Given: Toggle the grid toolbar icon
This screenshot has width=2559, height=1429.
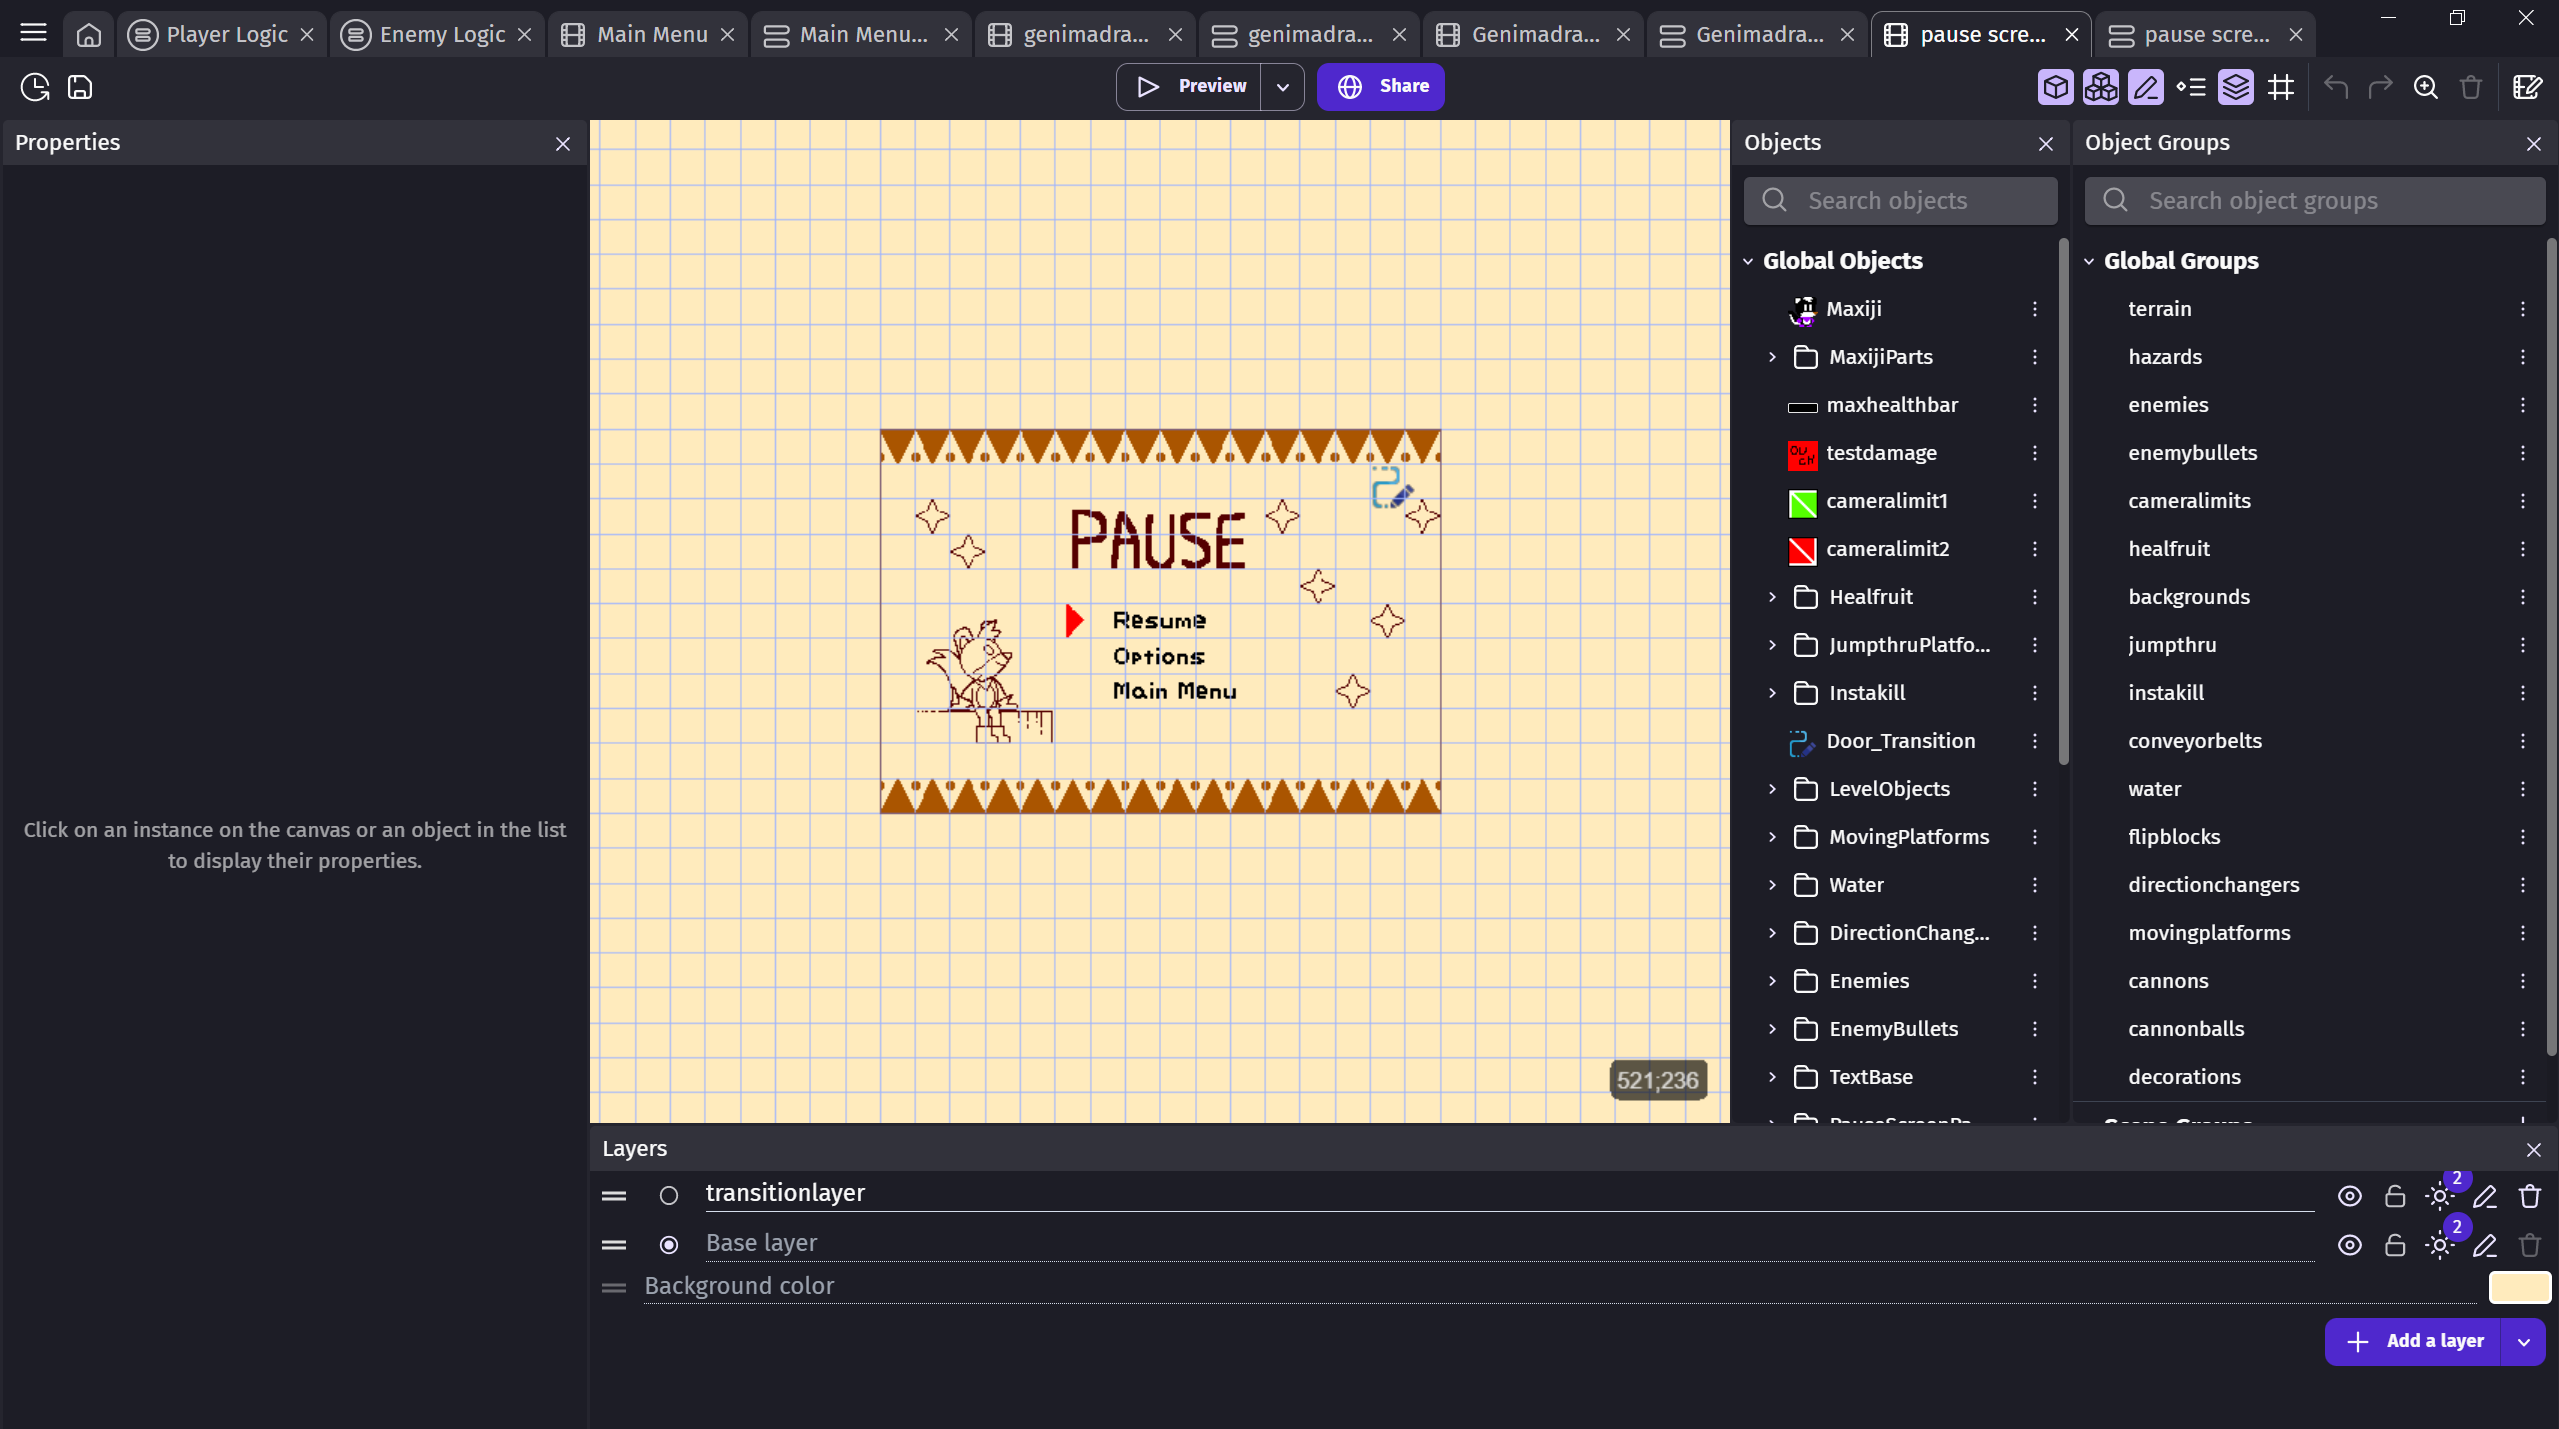Looking at the screenshot, I should (2281, 87).
